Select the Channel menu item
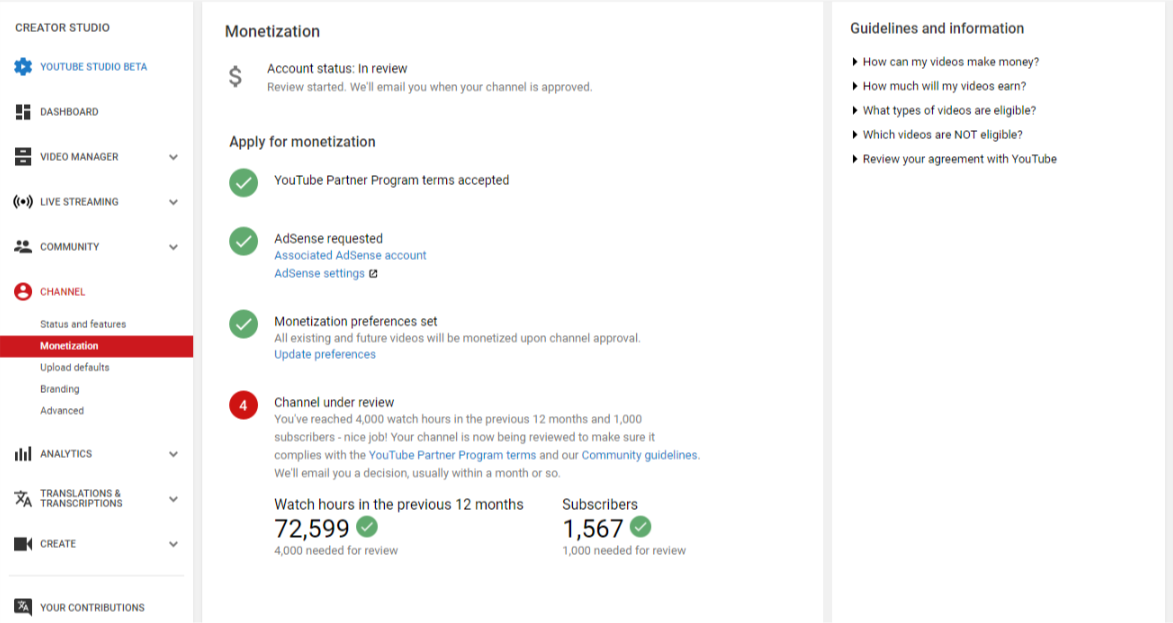The width and height of the screenshot is (1173, 623). pyautogui.click(x=63, y=292)
